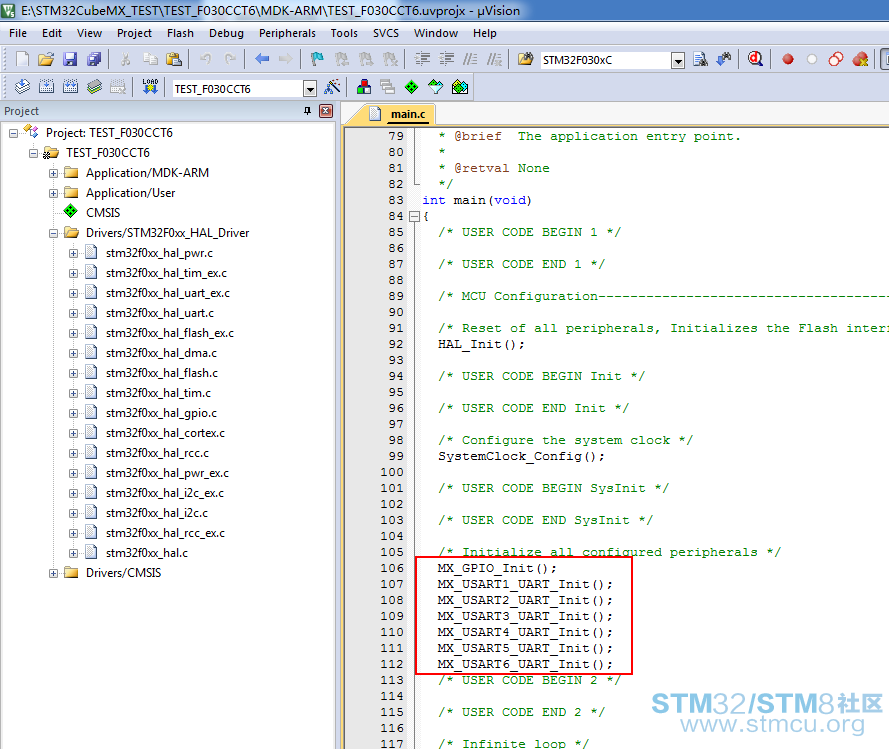Open the find text STM32F030xC dropdown
This screenshot has height=749, width=889.
678,60
